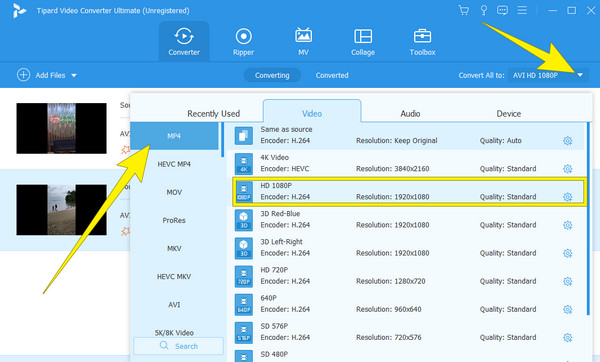Click the 3D Red-Blue preset icon
Viewport: 600px width, 362px height.
click(x=244, y=220)
